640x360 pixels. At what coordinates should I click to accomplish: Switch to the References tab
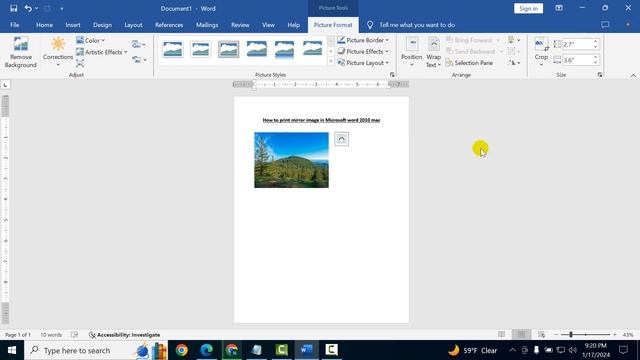[169, 25]
